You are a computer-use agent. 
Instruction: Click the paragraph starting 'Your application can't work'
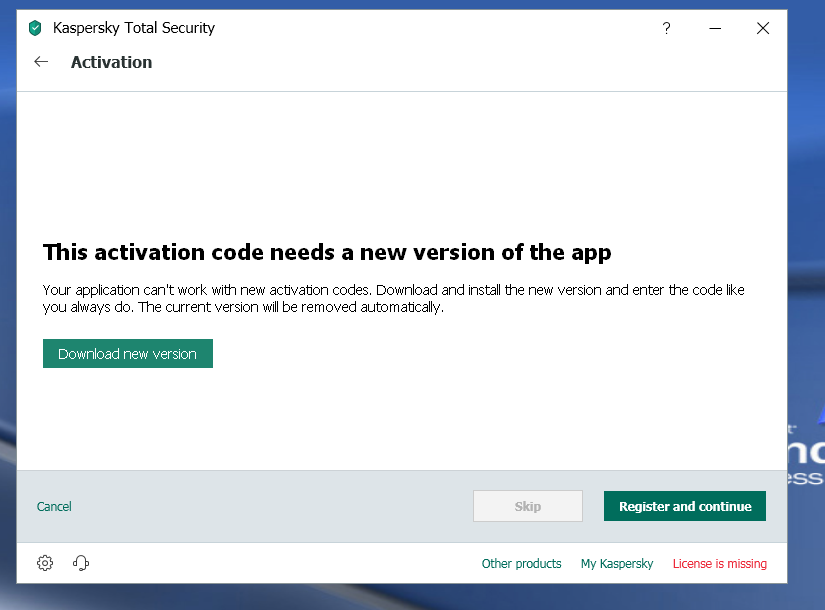click(x=394, y=298)
